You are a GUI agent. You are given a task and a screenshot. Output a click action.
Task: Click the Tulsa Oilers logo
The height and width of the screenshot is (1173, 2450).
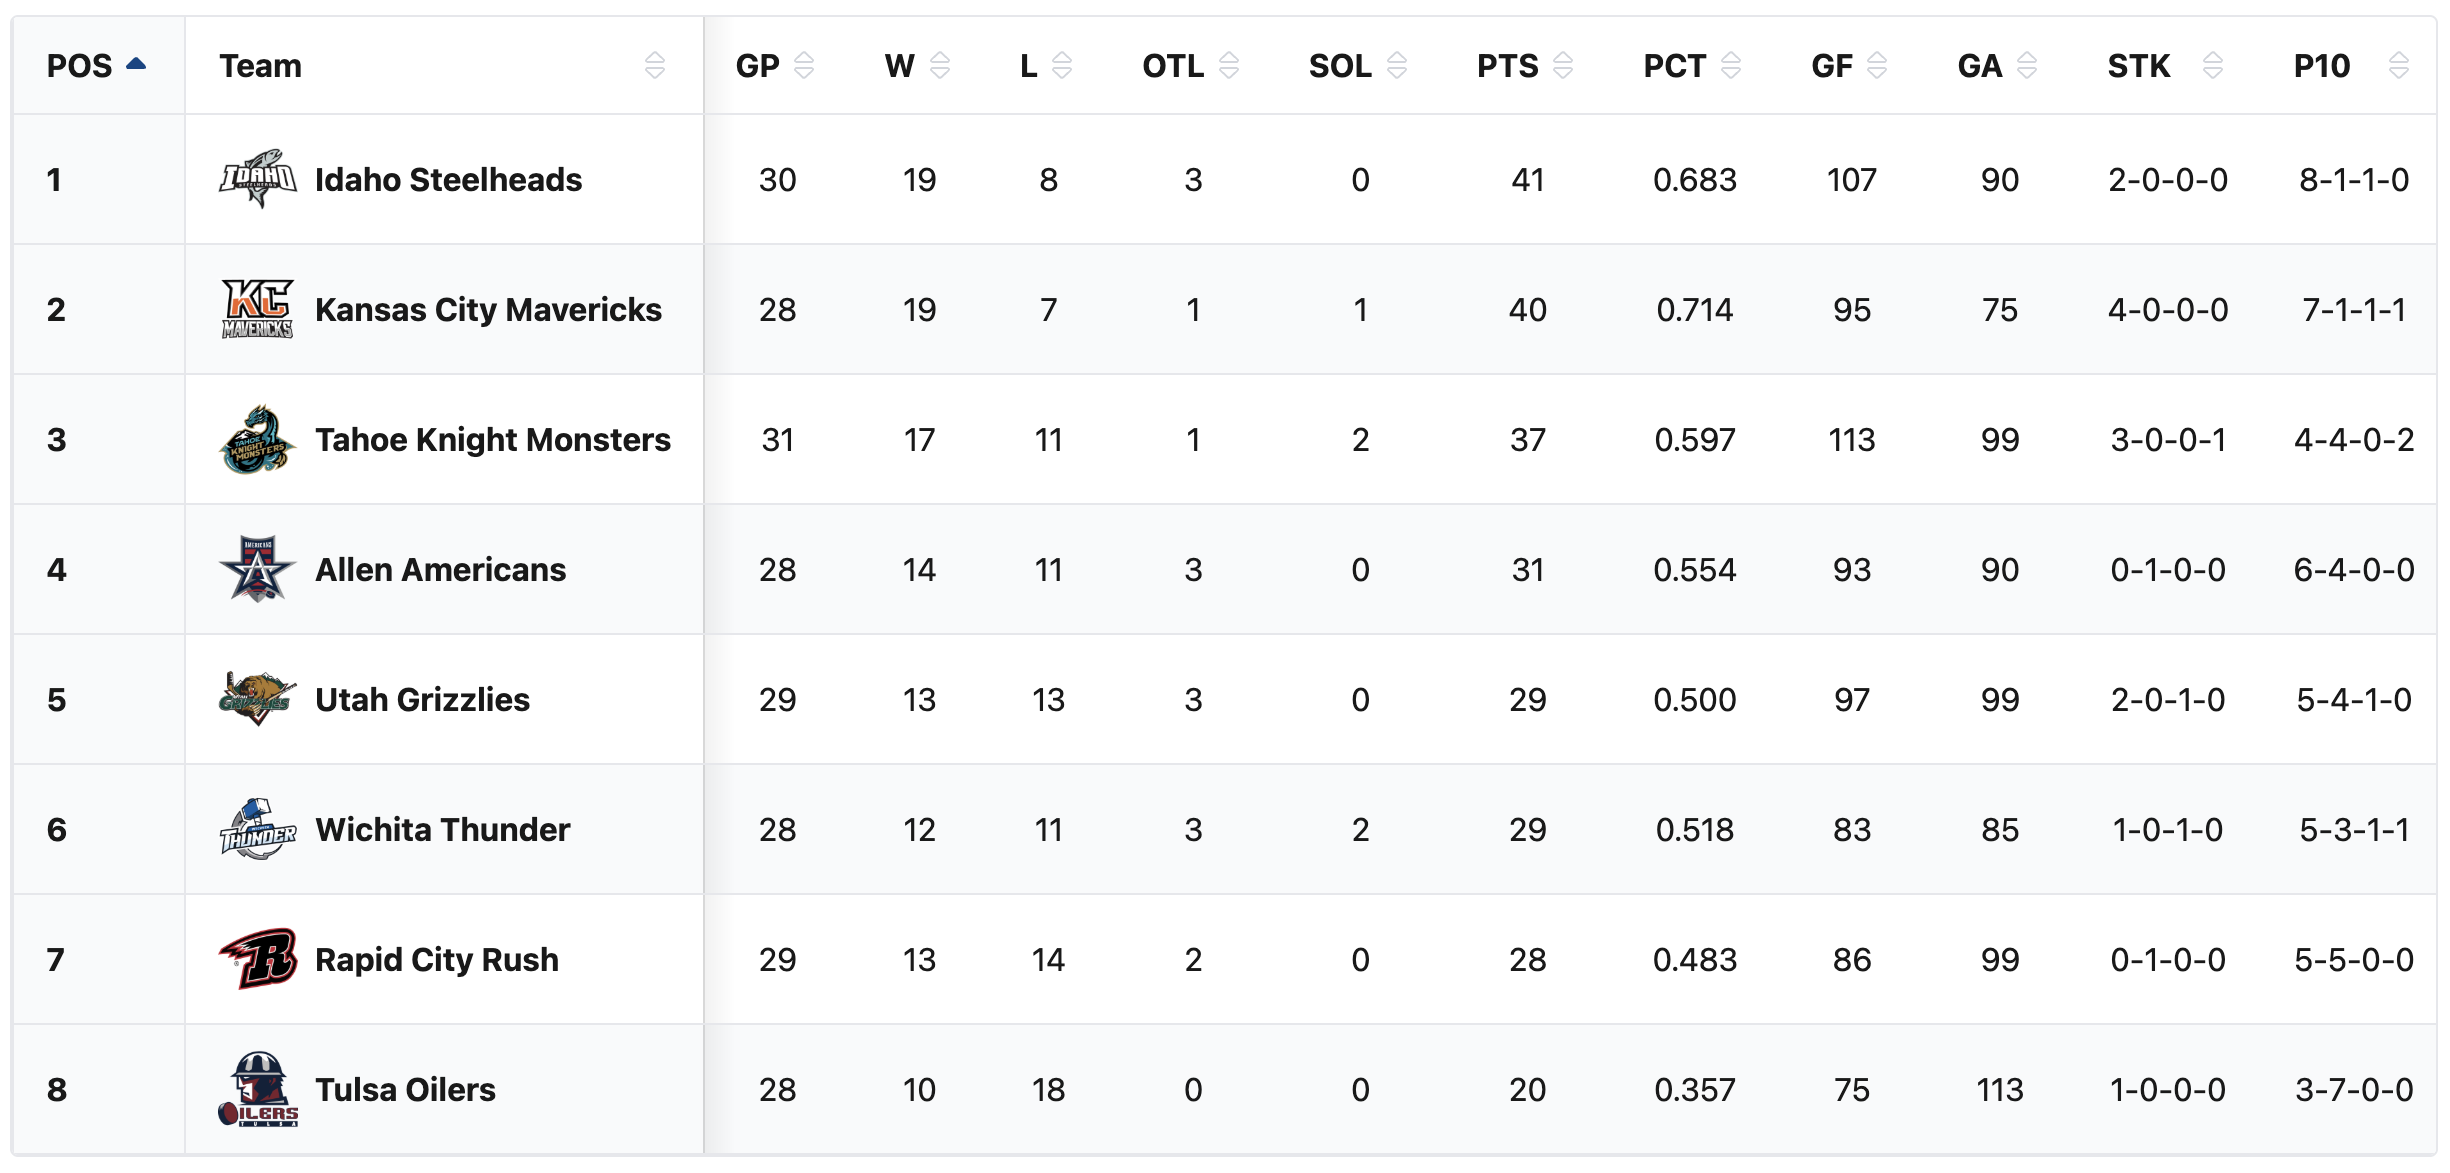click(257, 1089)
